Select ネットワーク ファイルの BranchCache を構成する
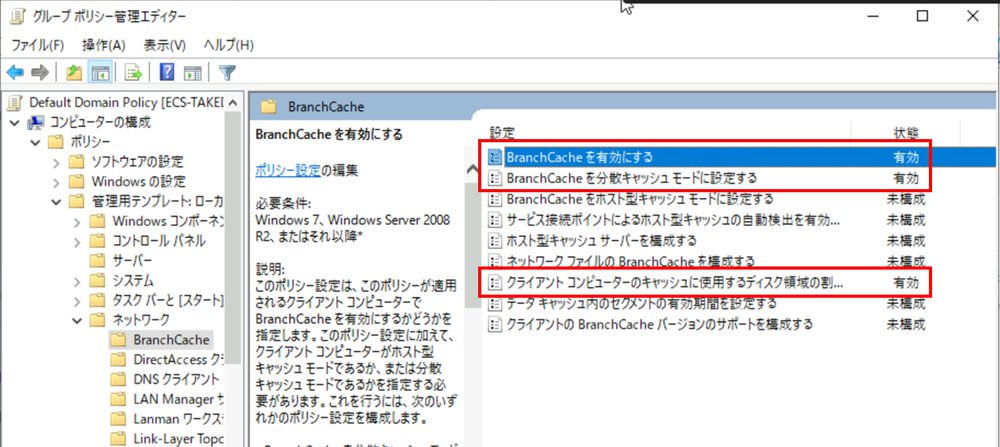This screenshot has height=447, width=1000. 631,261
